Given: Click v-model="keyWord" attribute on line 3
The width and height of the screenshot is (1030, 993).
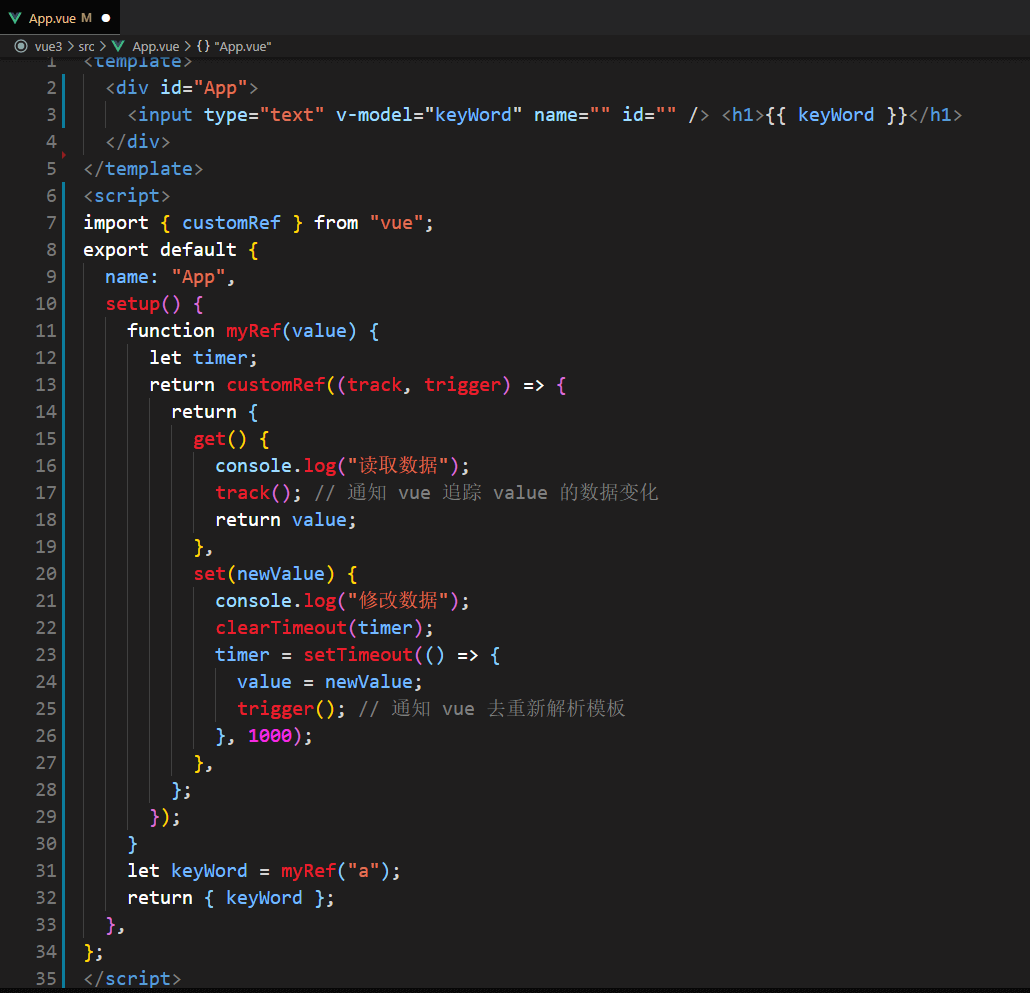Looking at the screenshot, I should click(429, 115).
